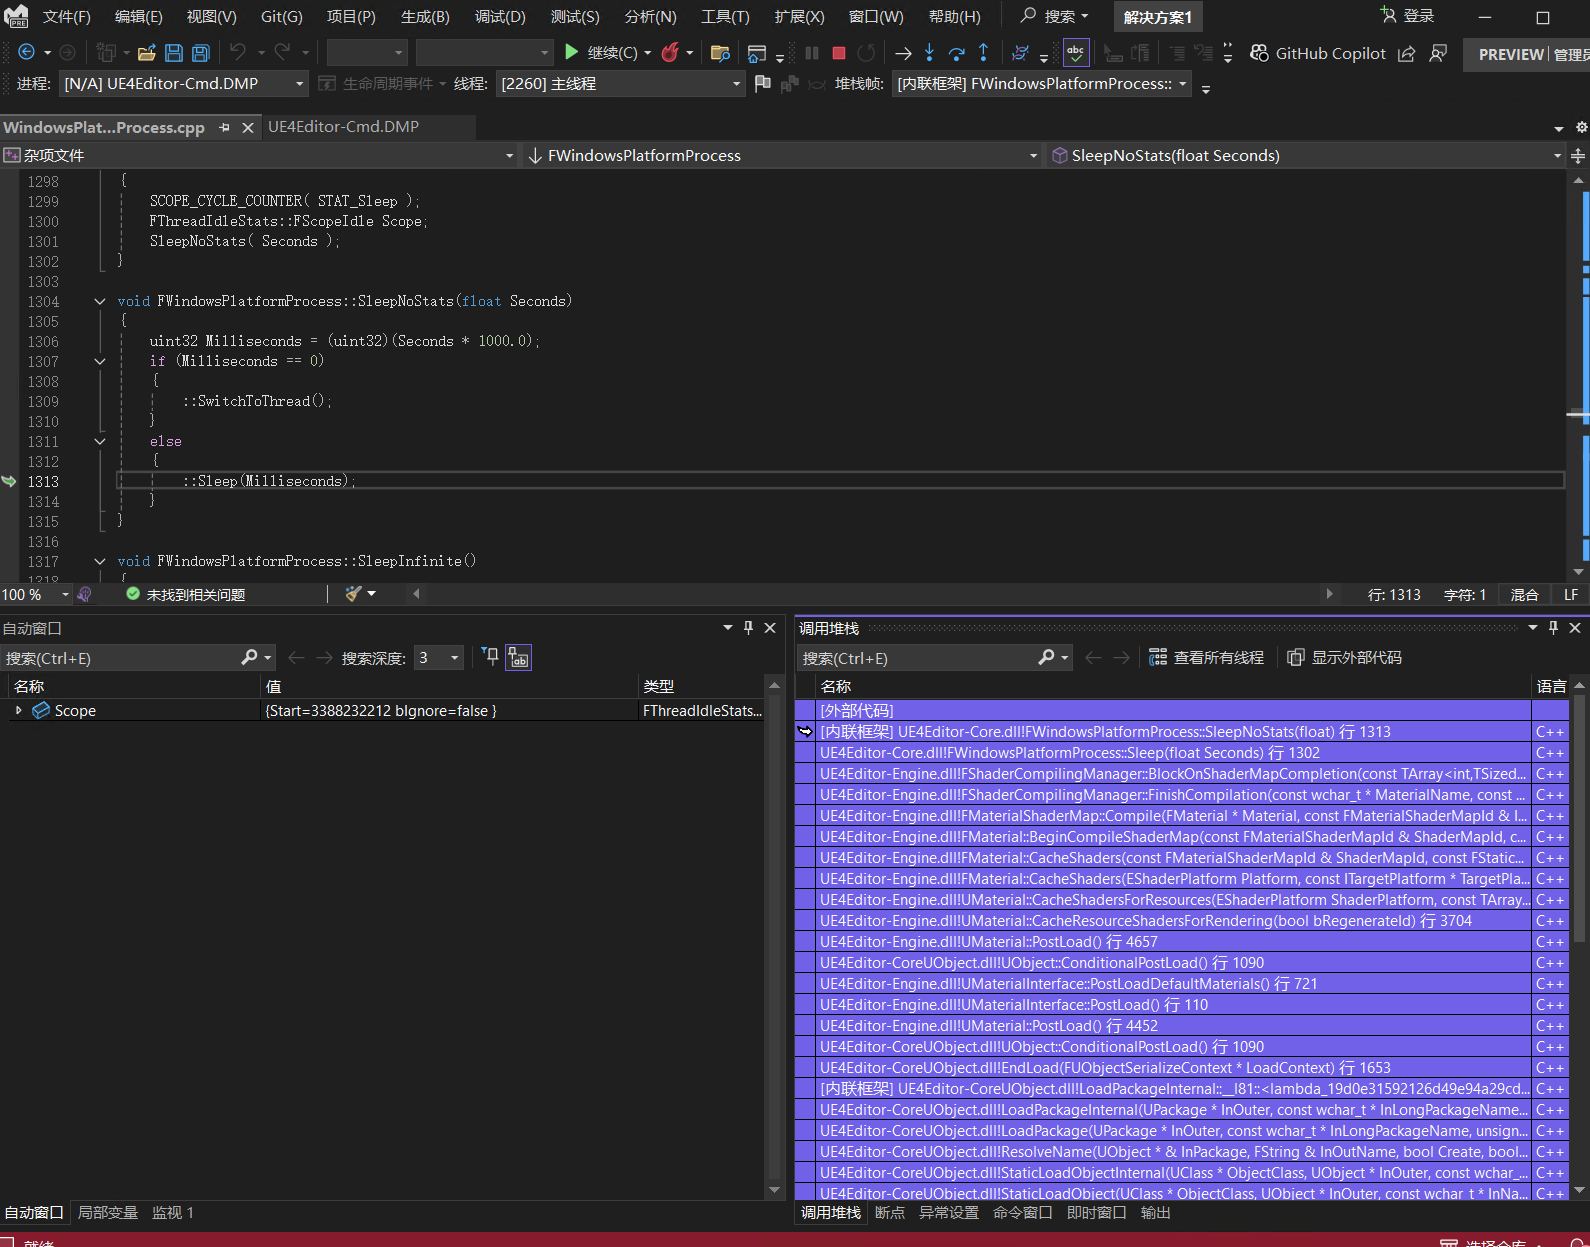Open the 调试(D) menu
Screen dimensions: 1590x1247
[x=499, y=17]
